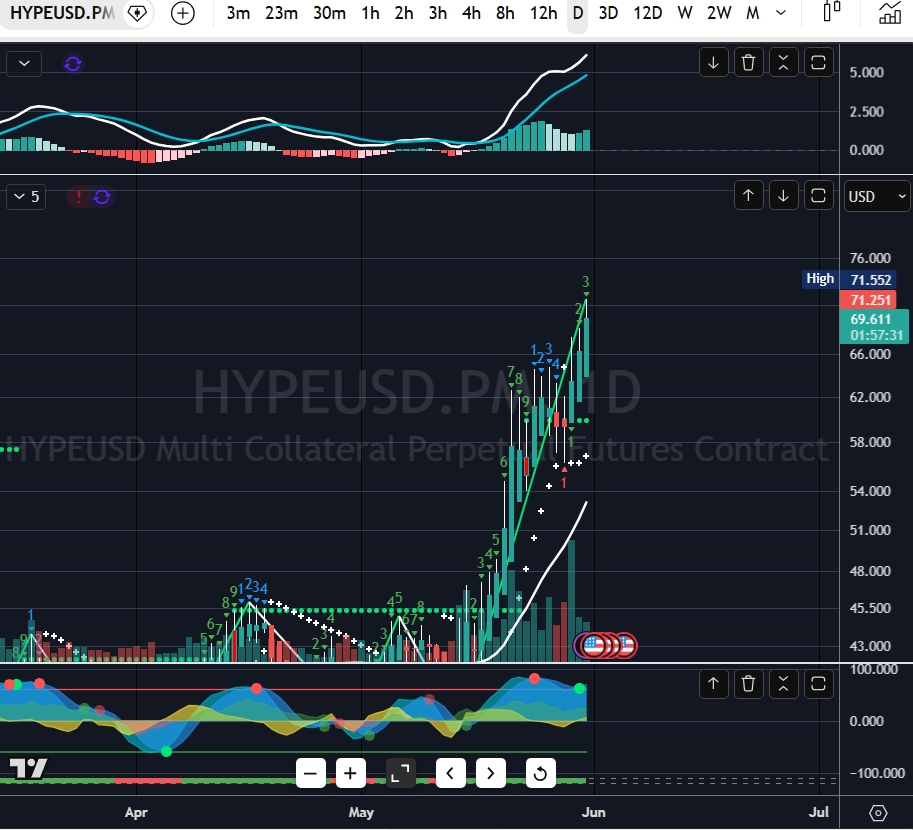Click the HYPEUSD.PM symbol search field
This screenshot has width=913, height=830.
(62, 13)
